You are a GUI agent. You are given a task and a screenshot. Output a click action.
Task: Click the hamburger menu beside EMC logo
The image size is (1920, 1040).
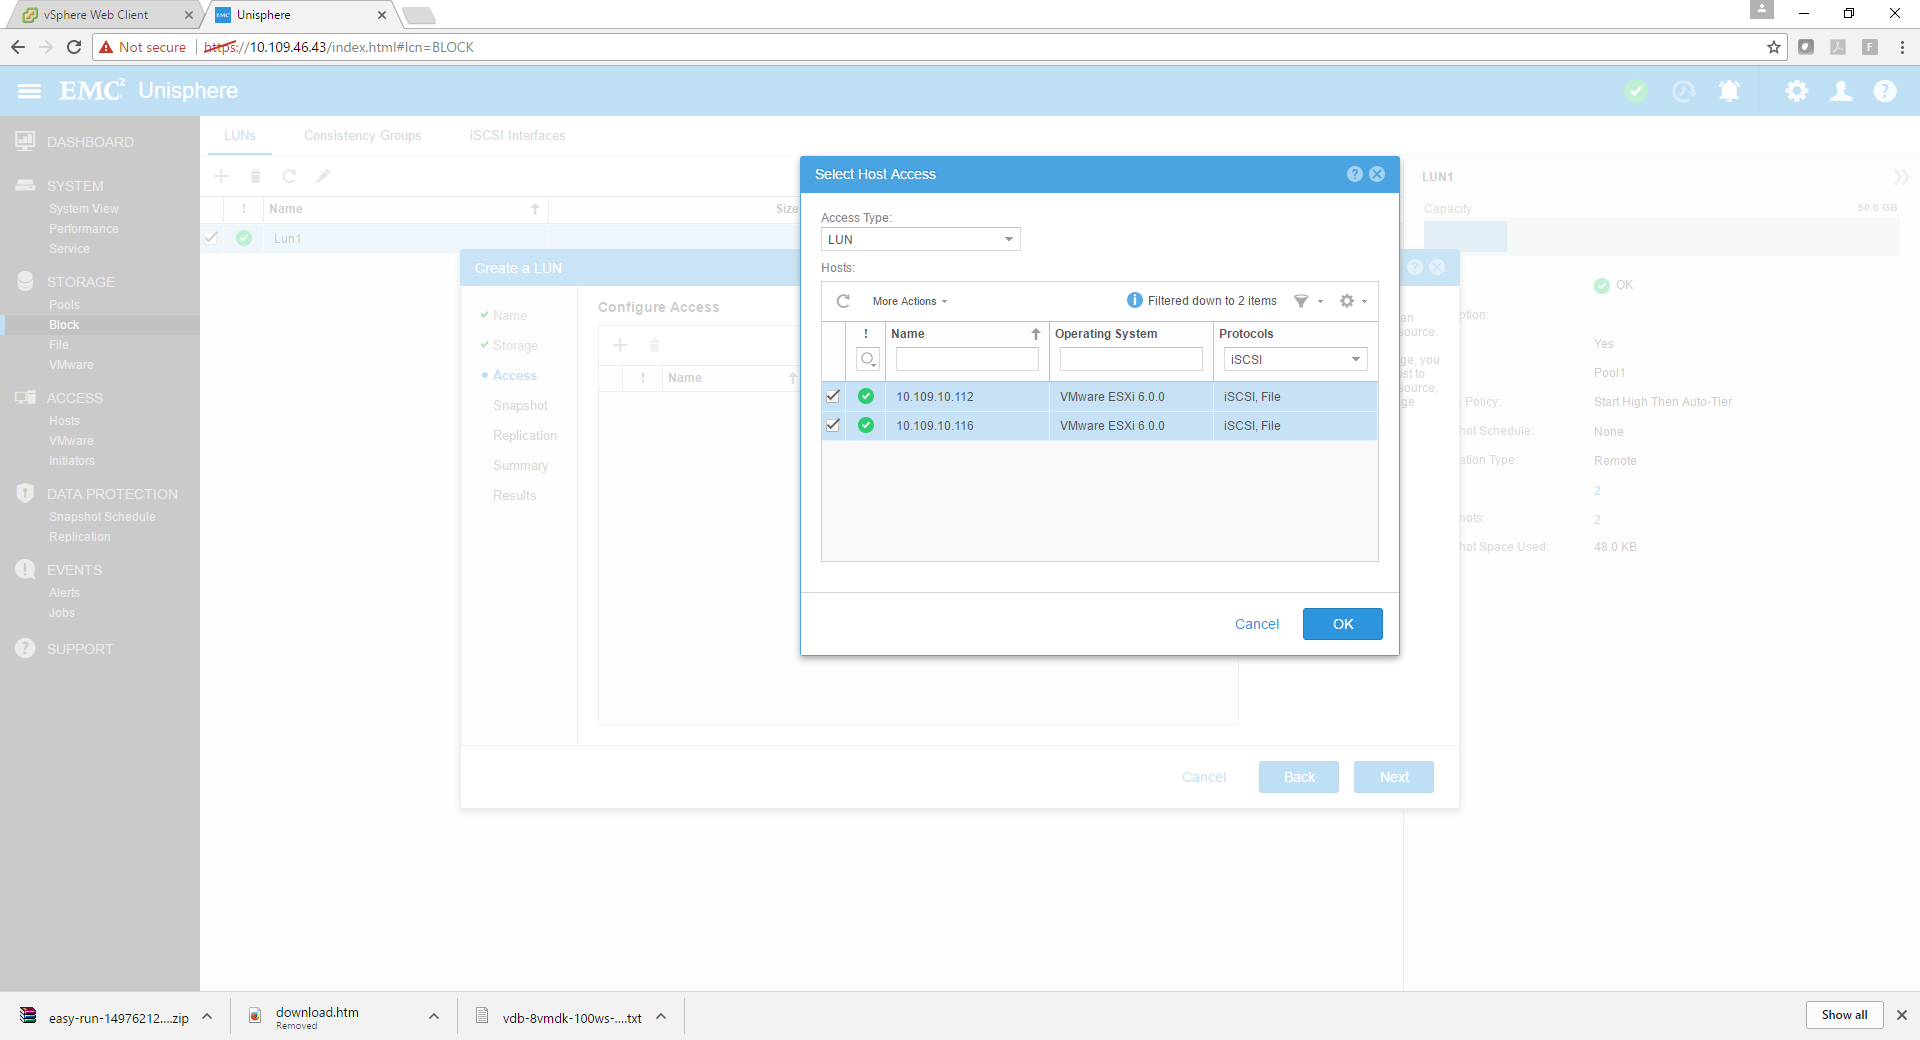29,91
